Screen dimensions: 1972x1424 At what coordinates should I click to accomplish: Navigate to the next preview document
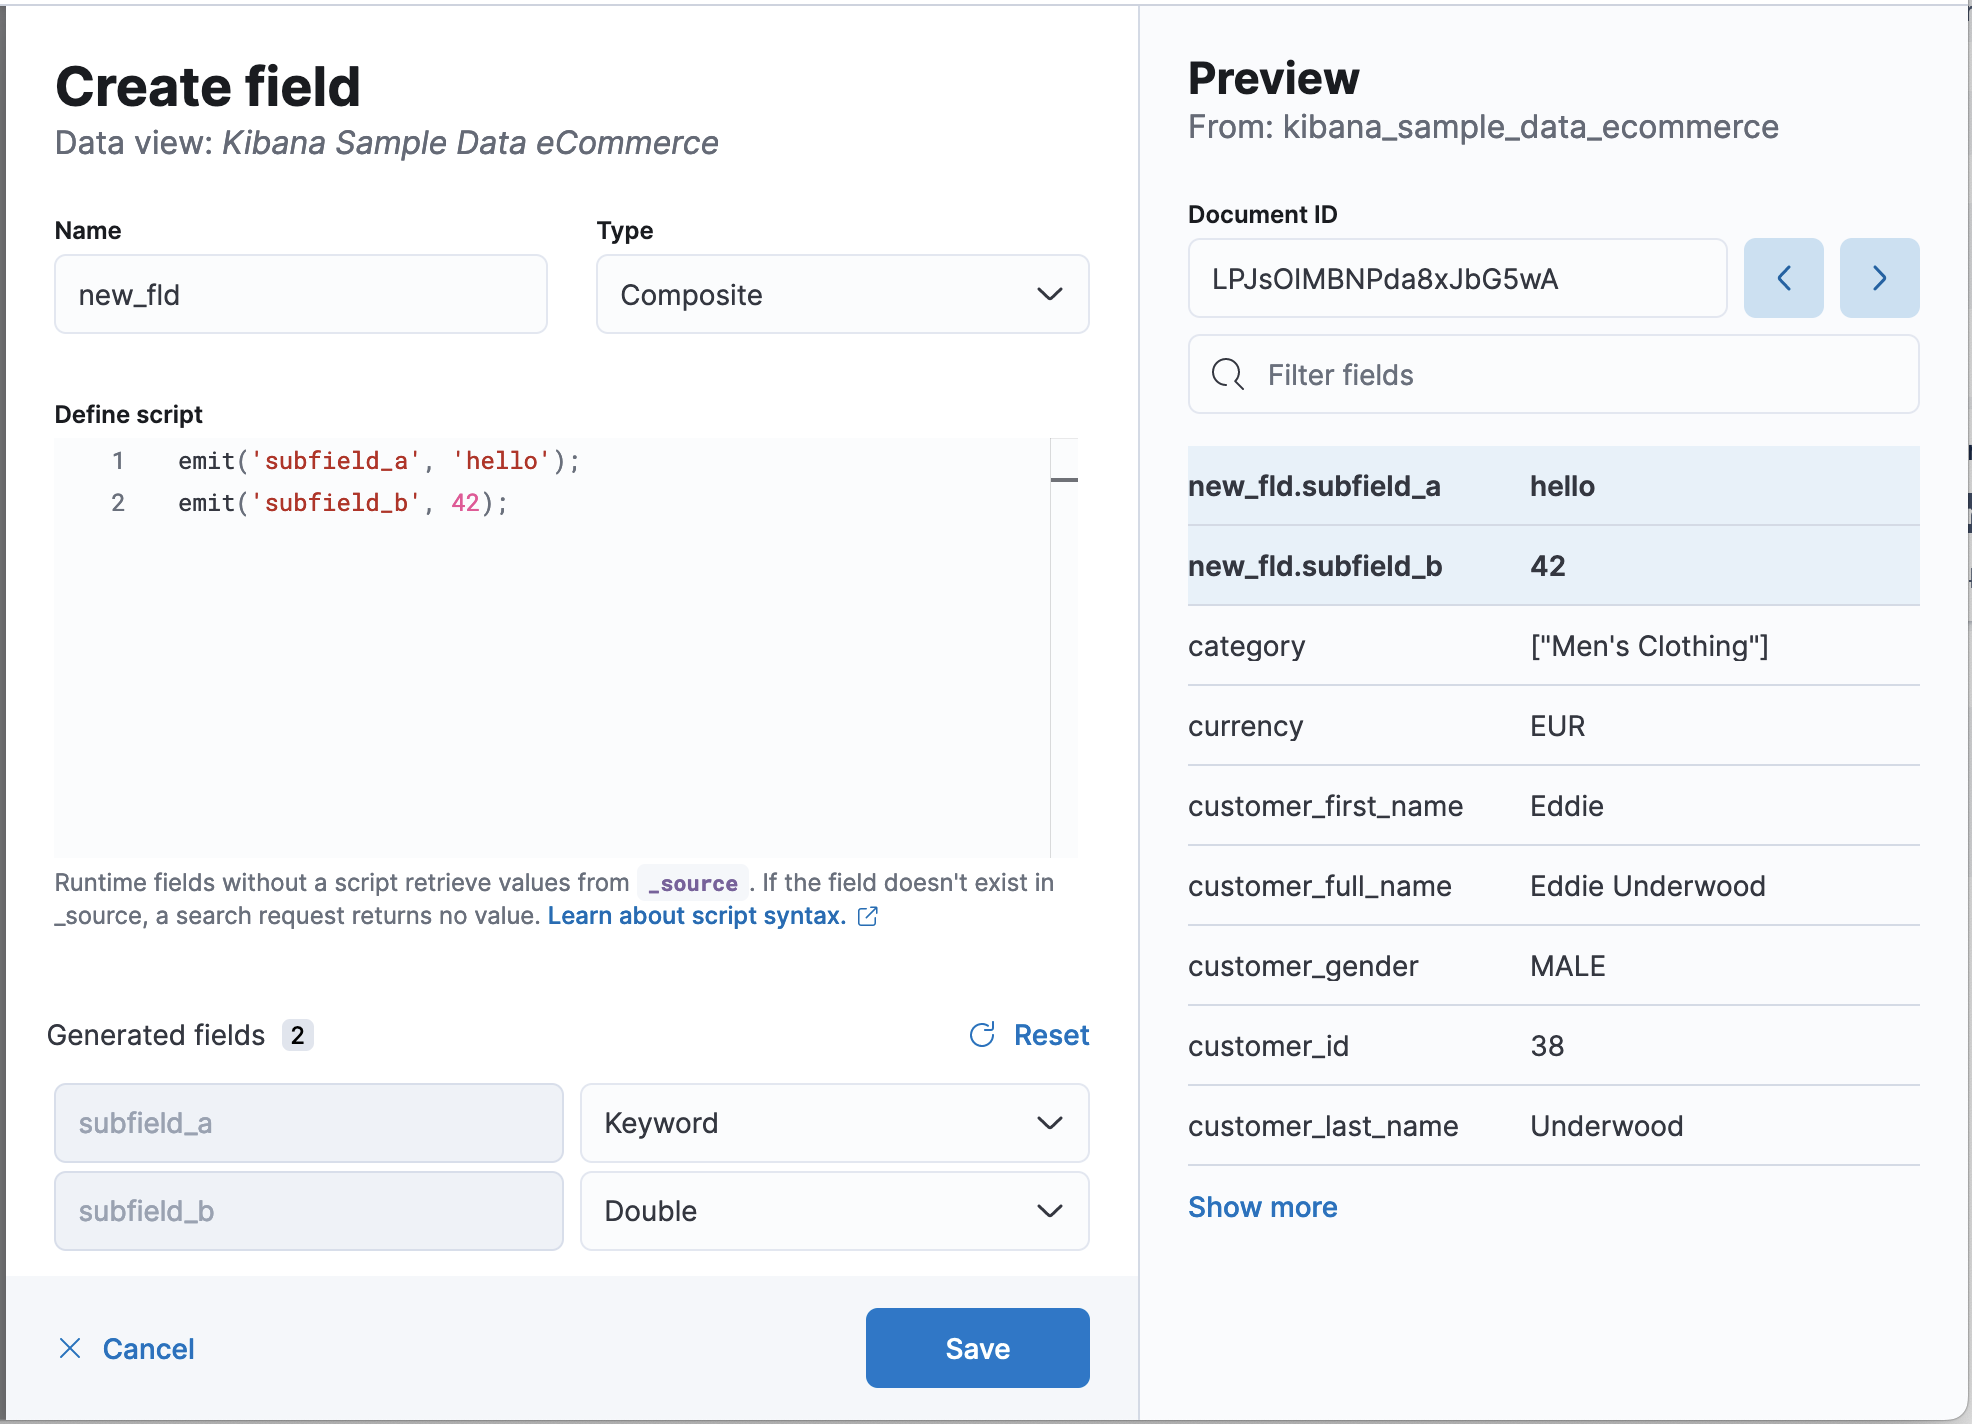point(1879,278)
